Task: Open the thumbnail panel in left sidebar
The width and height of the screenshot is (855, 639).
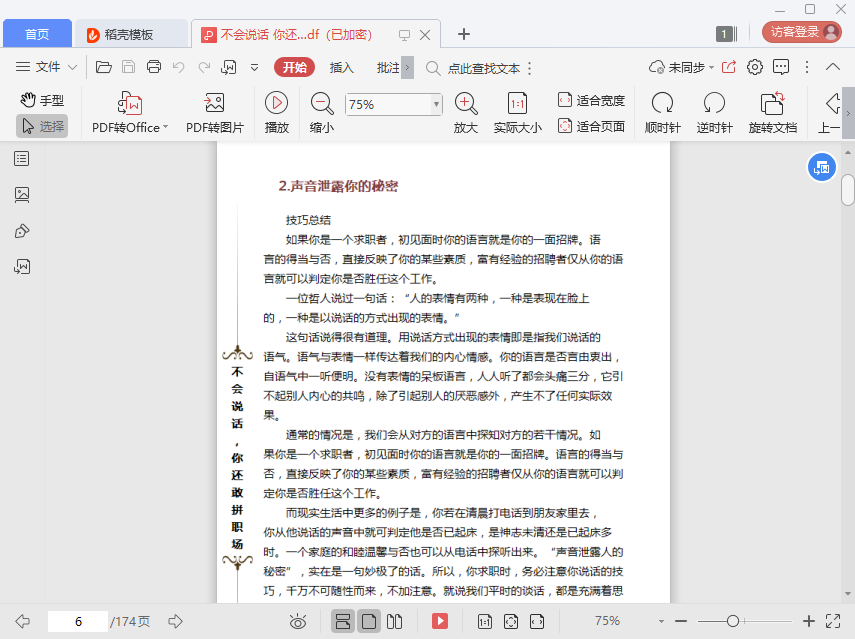Action: click(x=22, y=194)
